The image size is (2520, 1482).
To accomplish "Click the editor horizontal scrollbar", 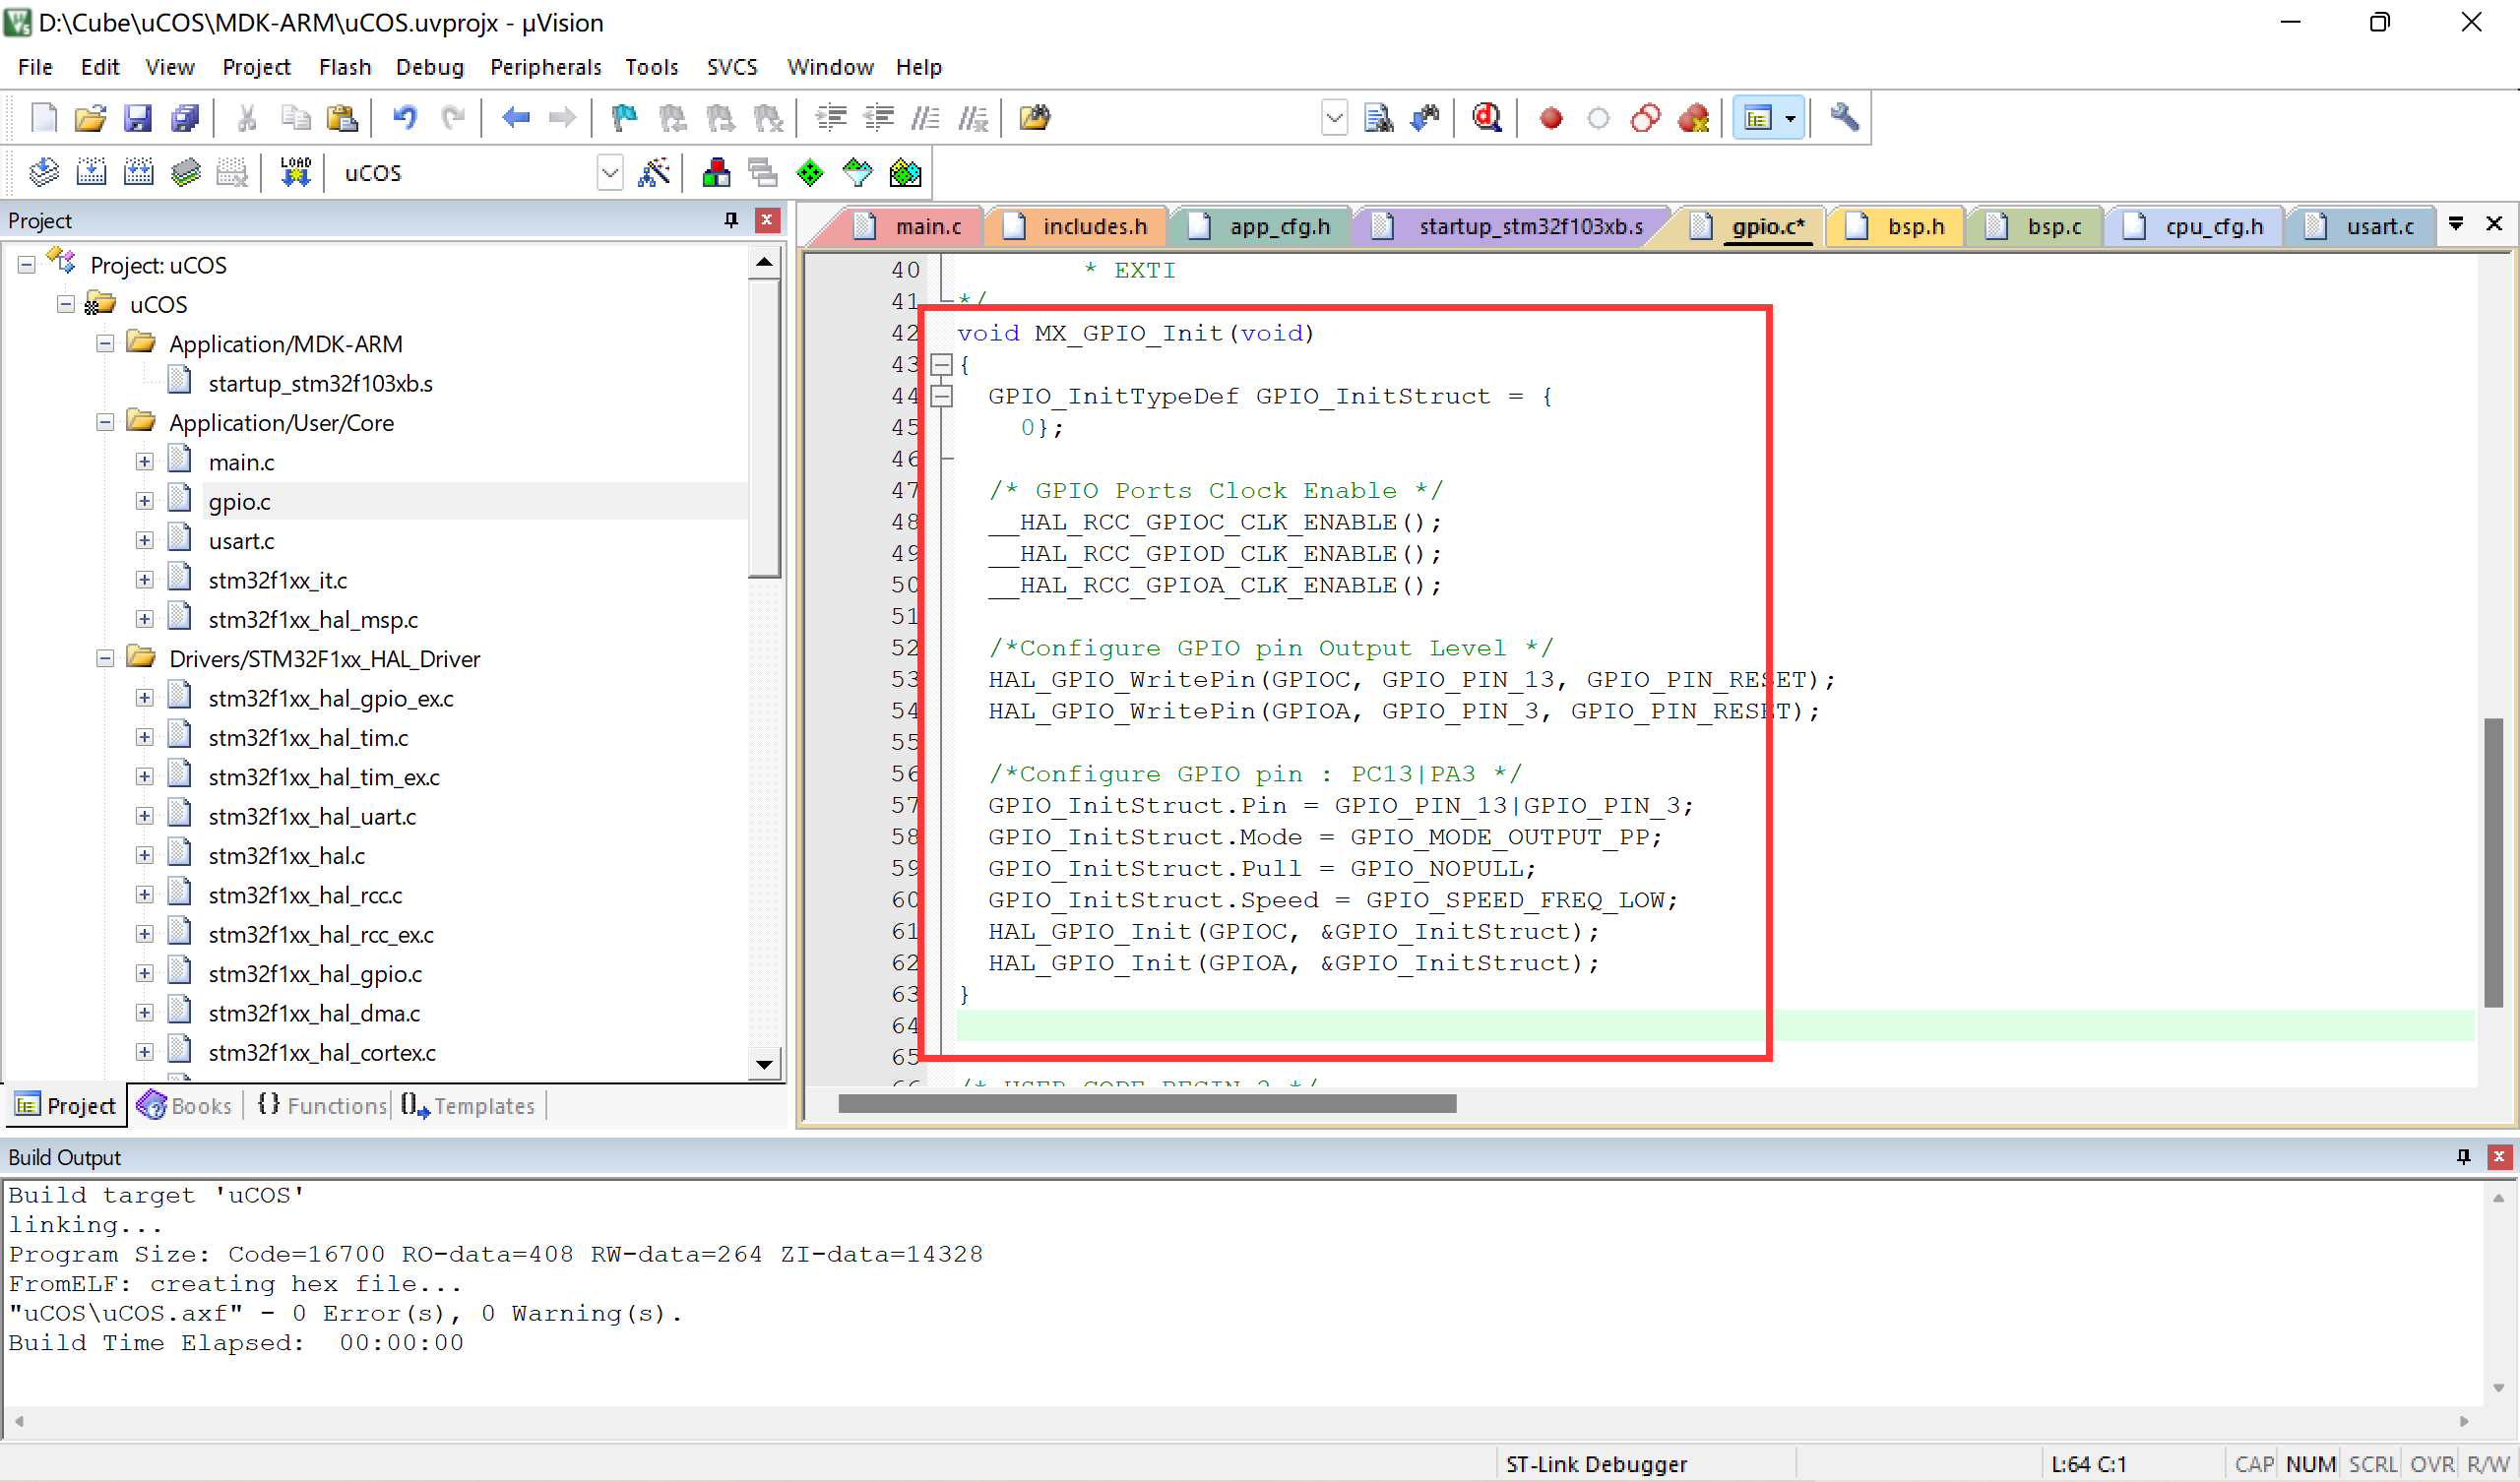I will (1145, 1103).
